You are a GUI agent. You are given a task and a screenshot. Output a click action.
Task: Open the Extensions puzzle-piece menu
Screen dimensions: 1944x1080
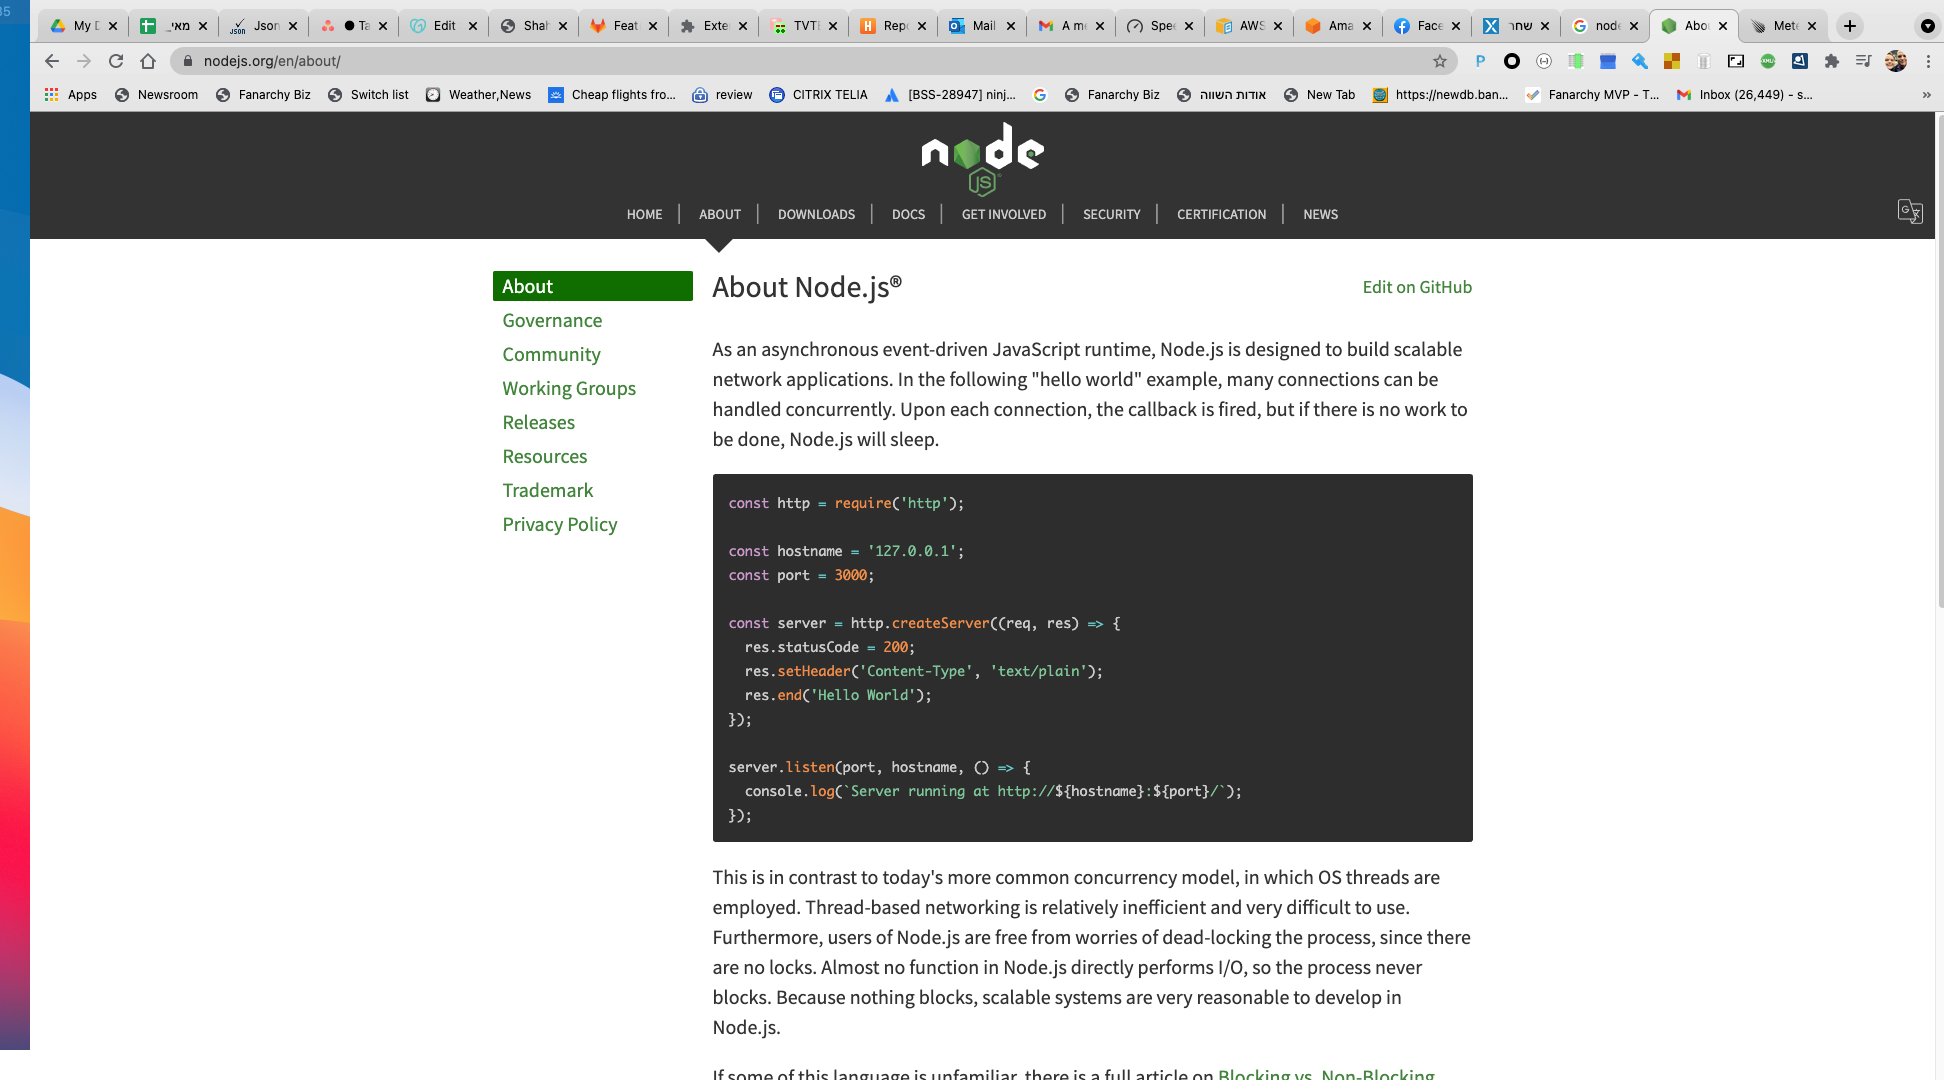click(1832, 61)
